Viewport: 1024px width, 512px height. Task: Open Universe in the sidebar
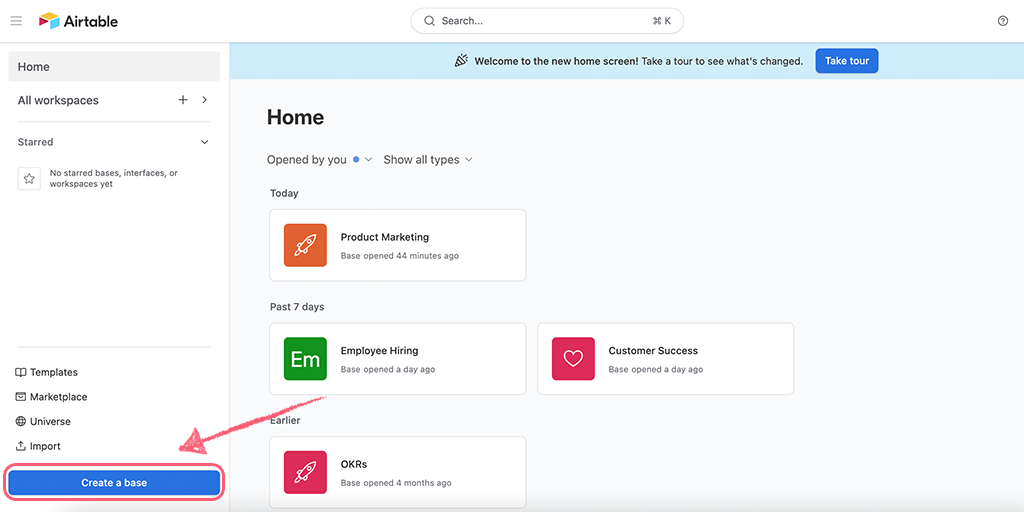42,422
